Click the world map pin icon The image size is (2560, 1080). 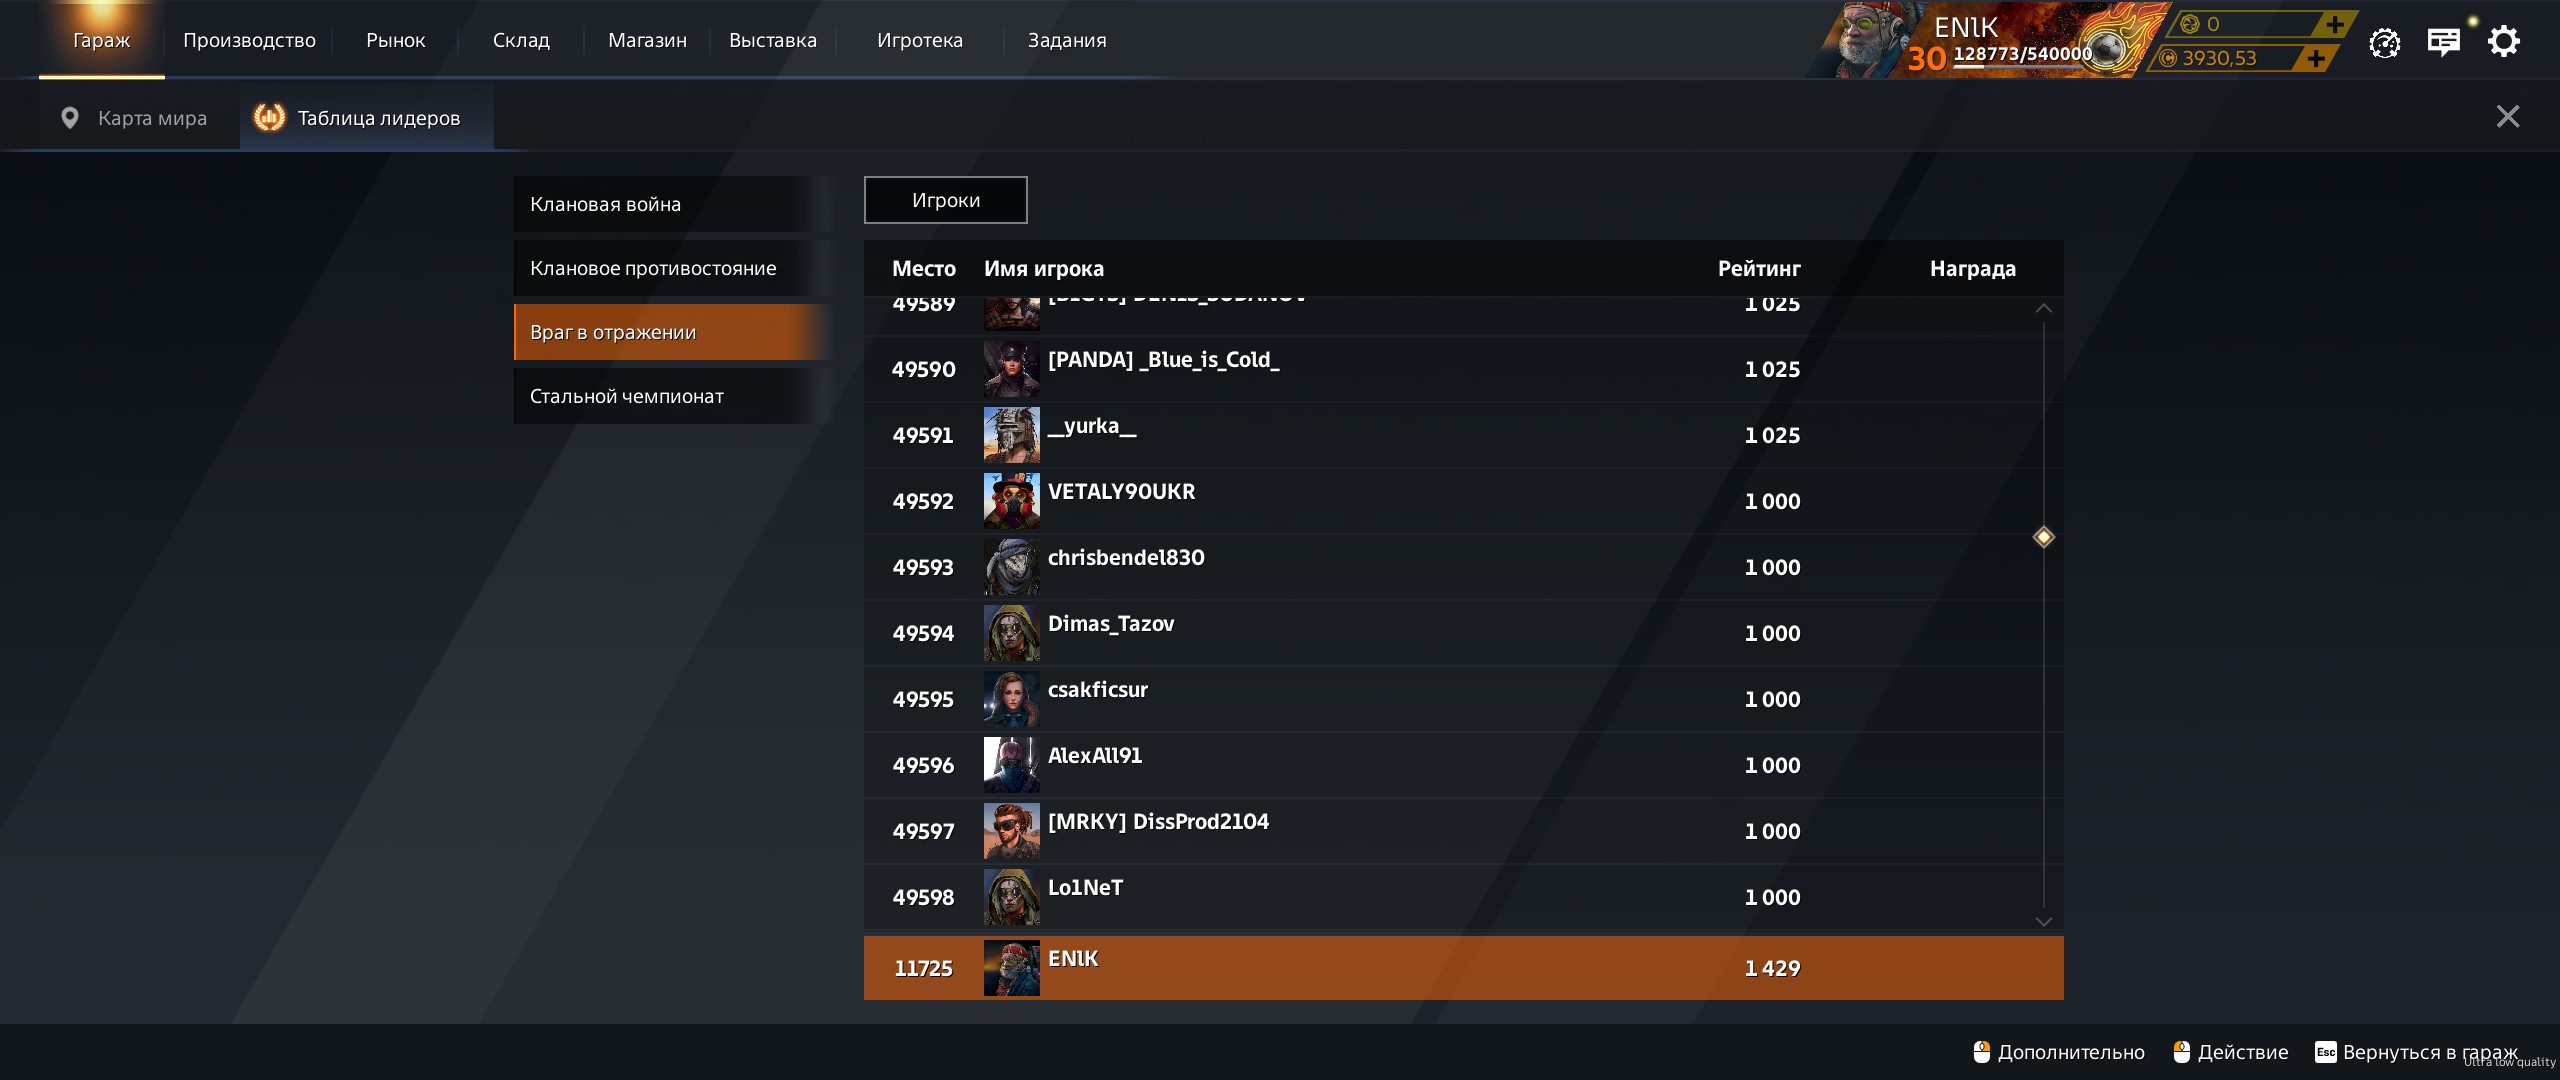pos(70,118)
